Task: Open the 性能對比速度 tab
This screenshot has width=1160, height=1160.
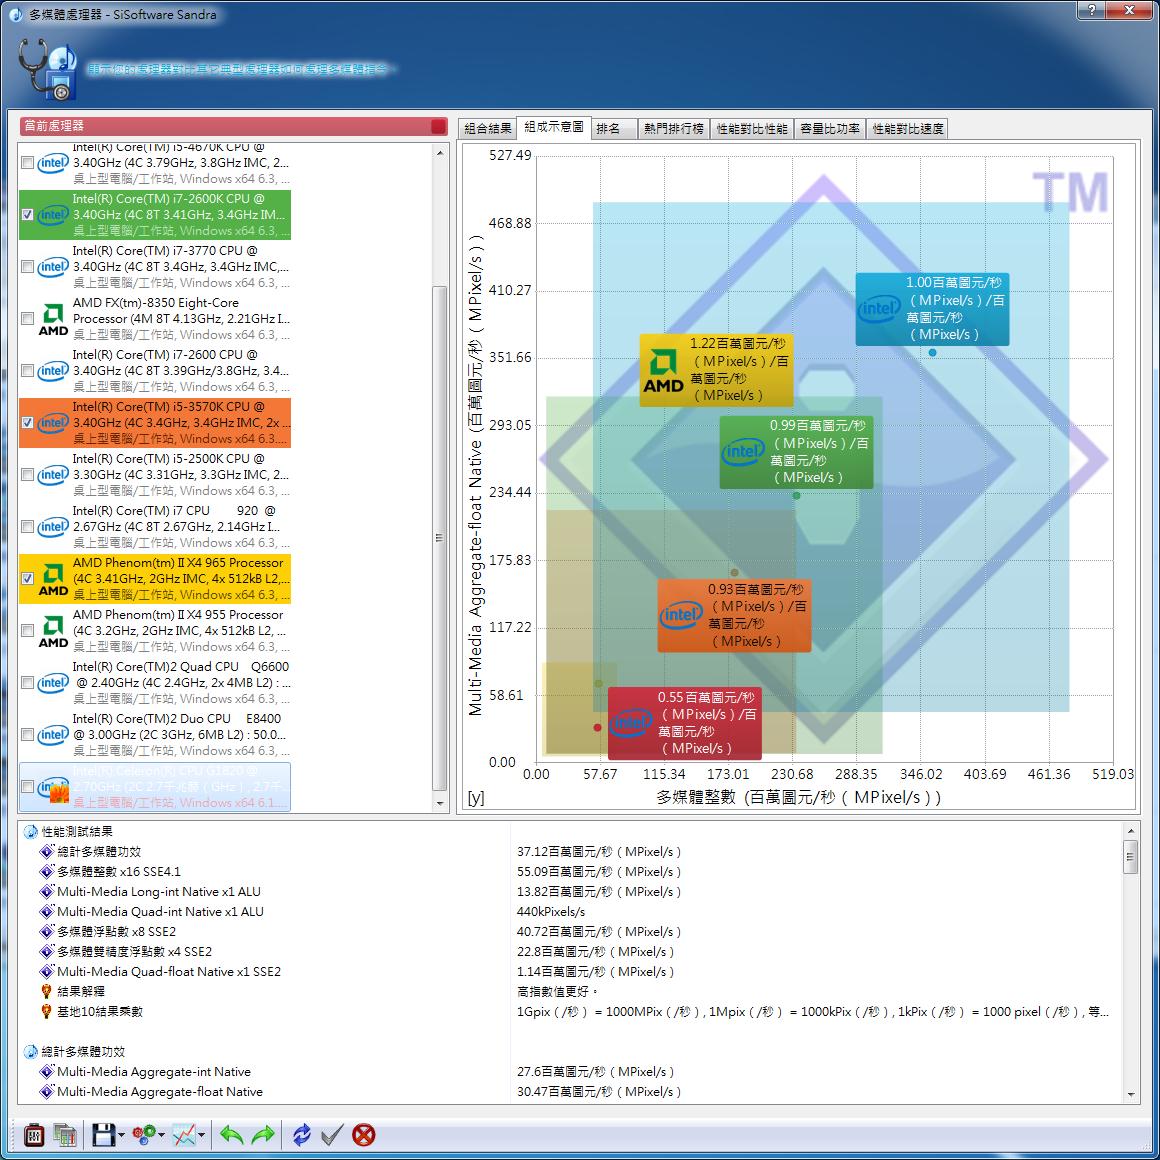Action: (x=908, y=129)
